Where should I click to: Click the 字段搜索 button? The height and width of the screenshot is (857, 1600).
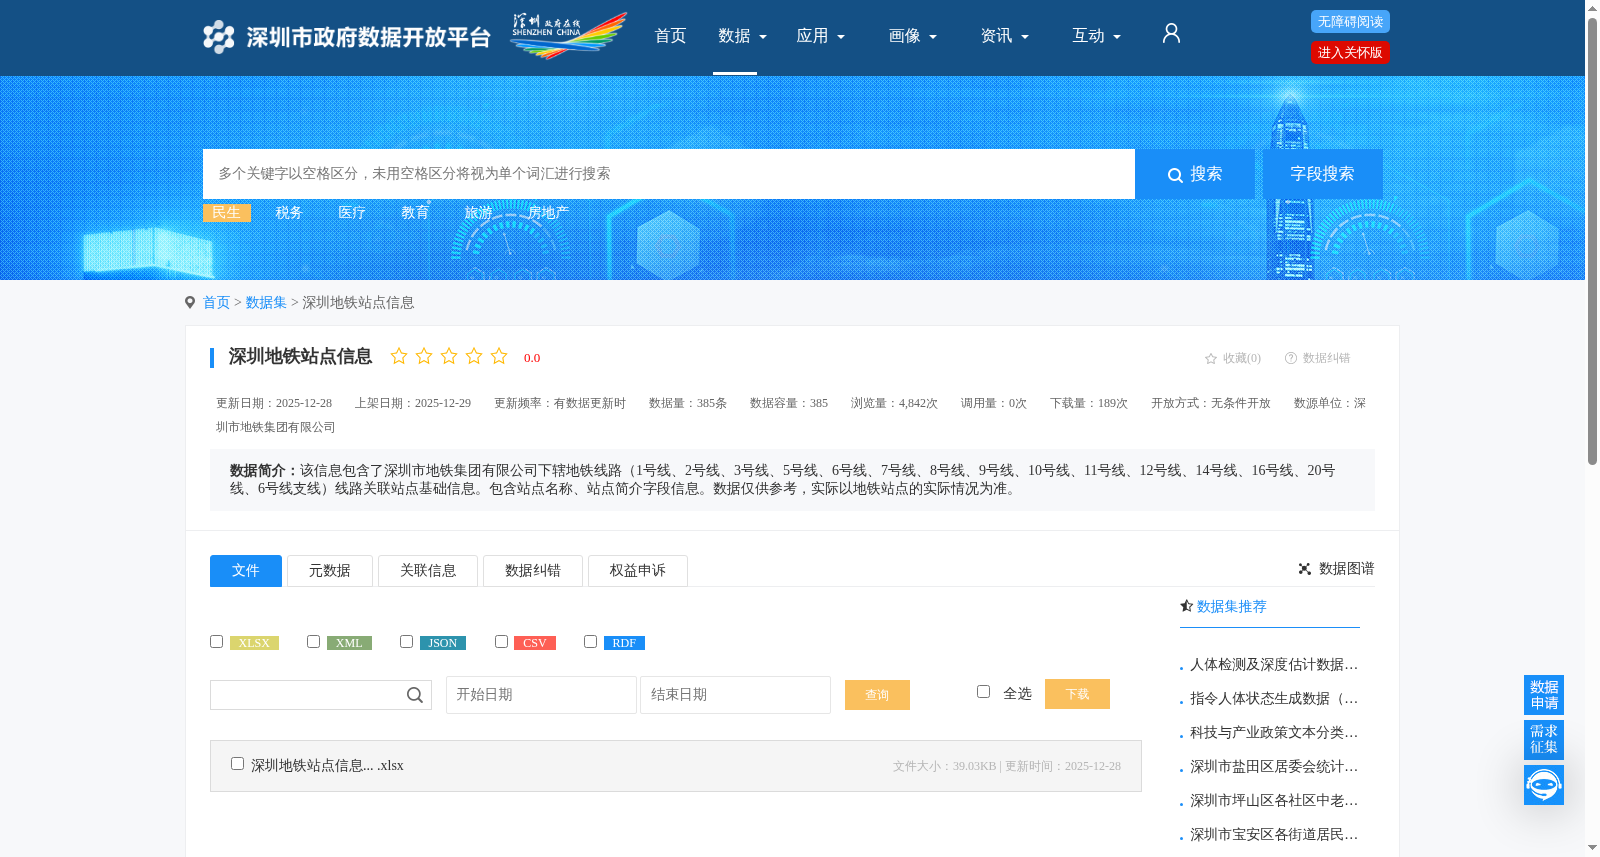[1322, 174]
